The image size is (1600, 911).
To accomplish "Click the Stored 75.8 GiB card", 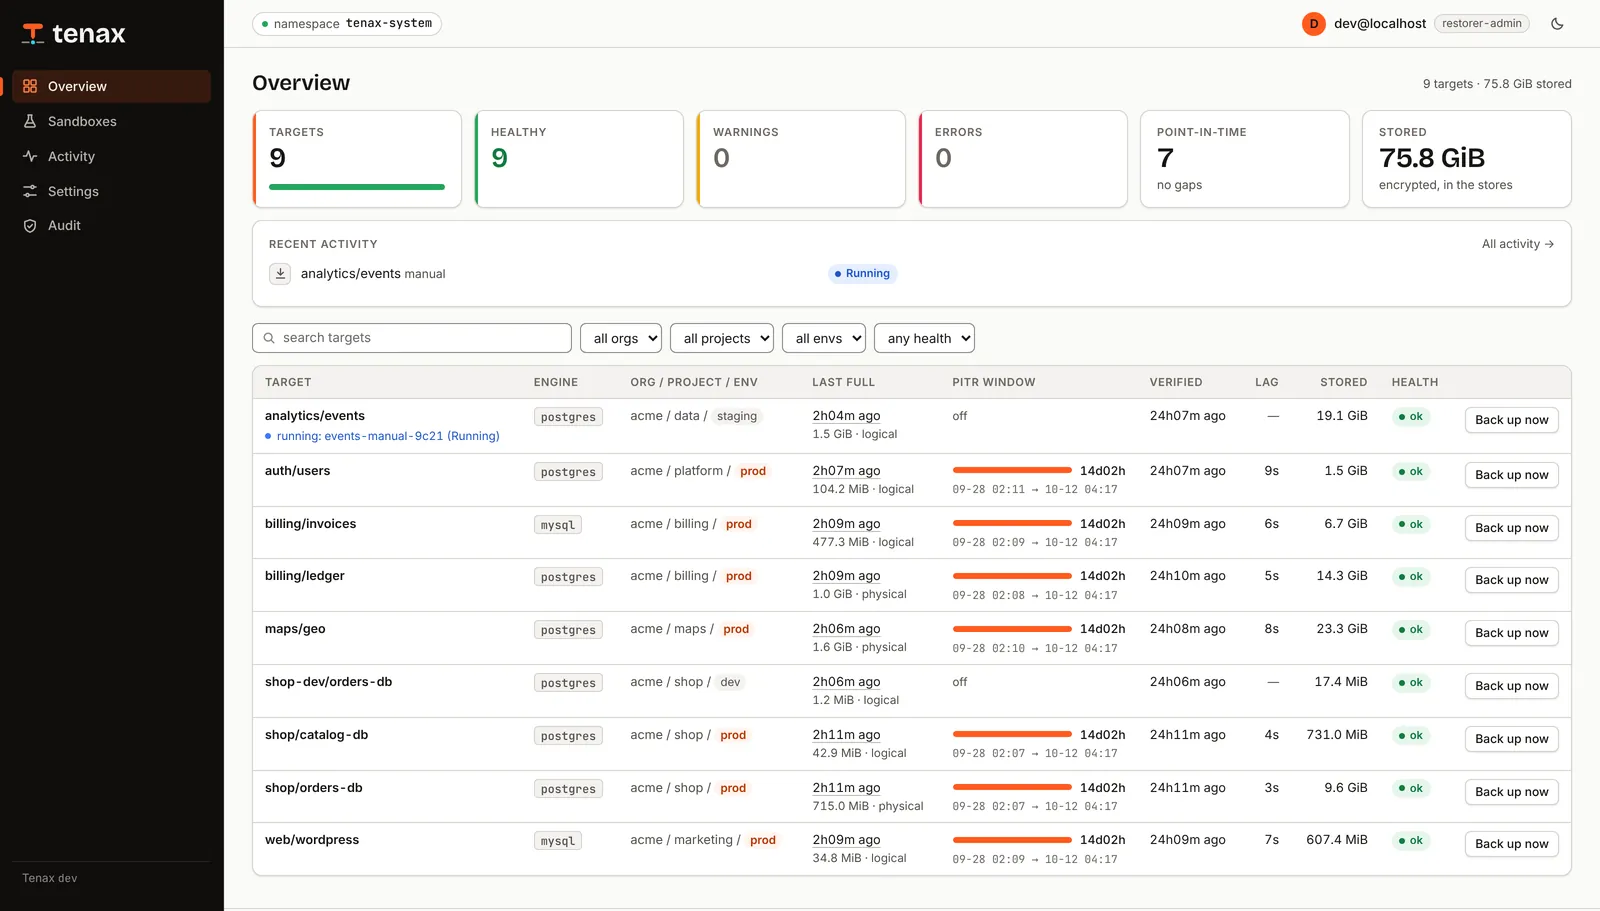I will coord(1466,159).
